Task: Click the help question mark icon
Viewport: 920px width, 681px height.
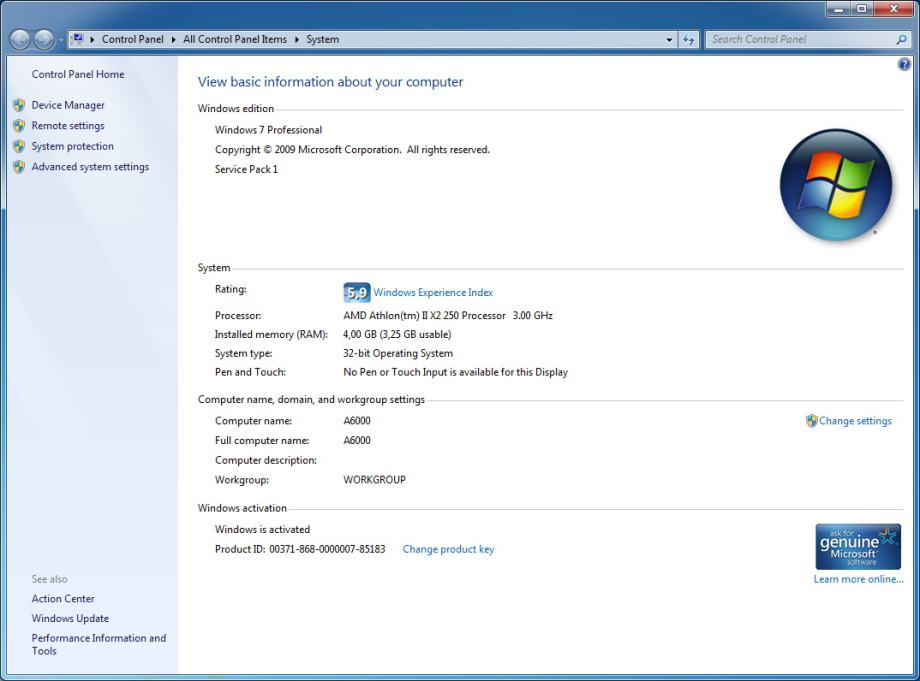Action: (904, 64)
